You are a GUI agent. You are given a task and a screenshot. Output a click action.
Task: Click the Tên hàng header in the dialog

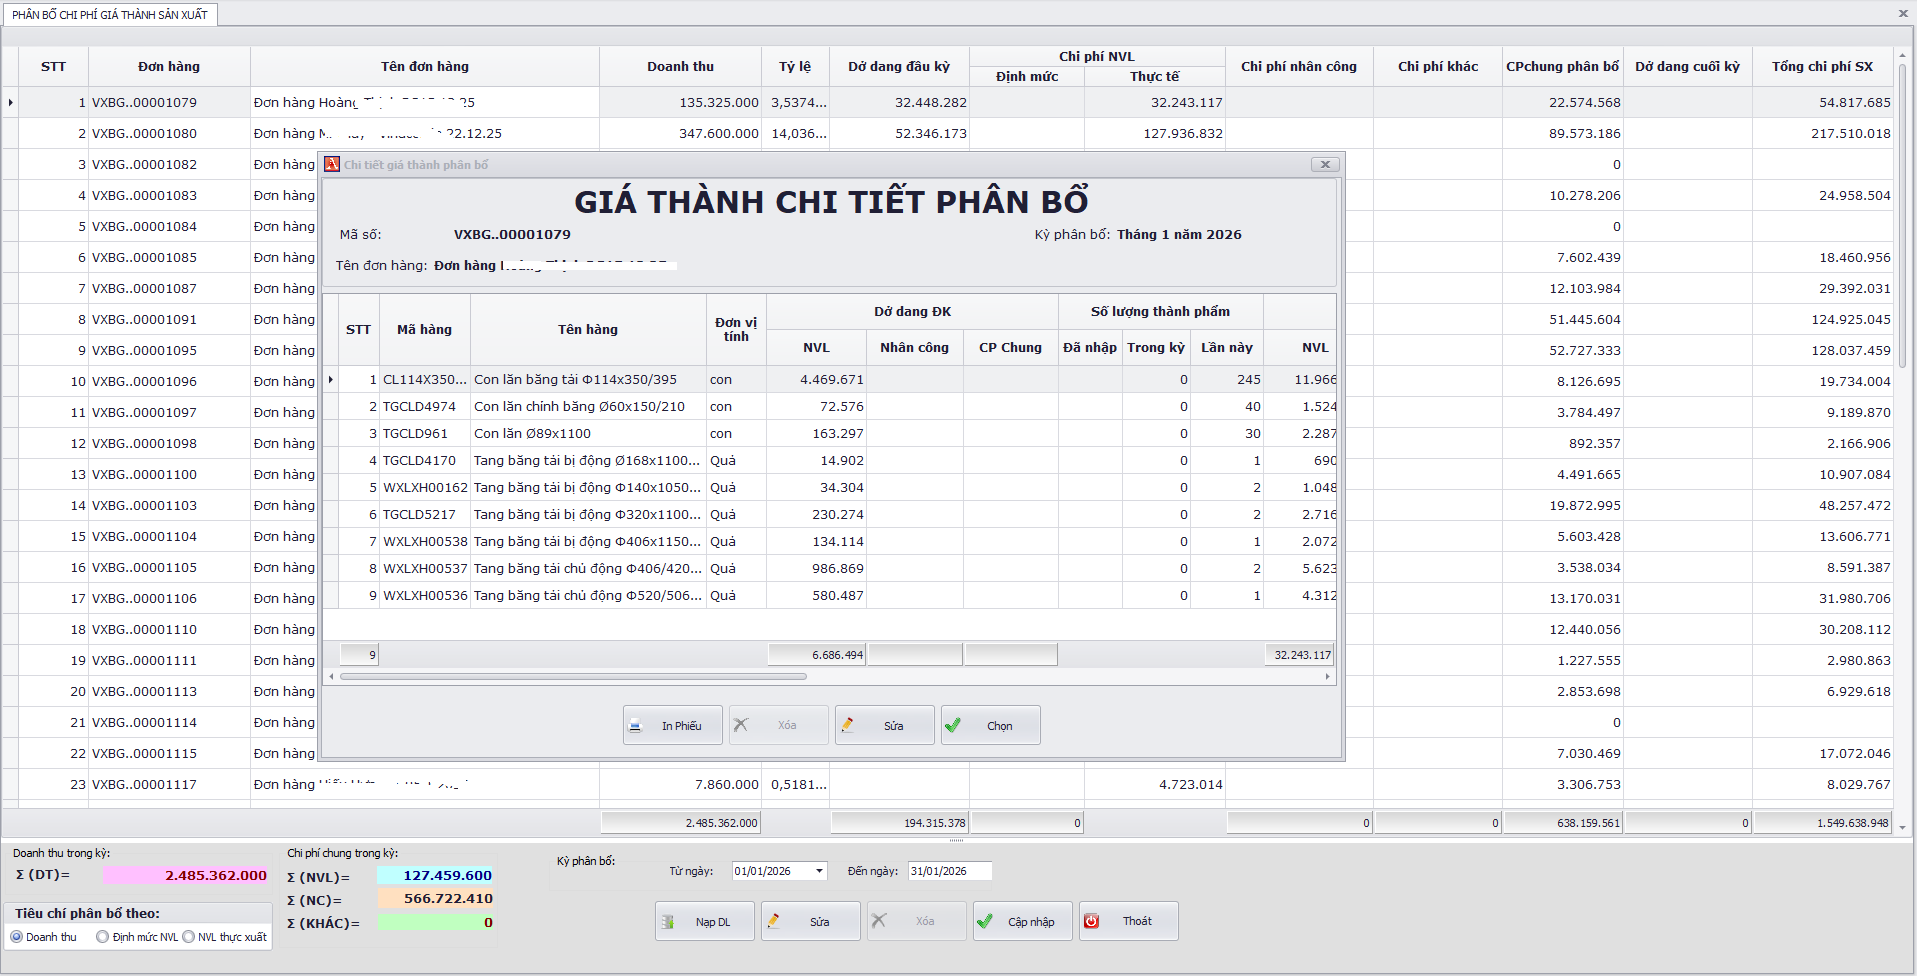588,329
